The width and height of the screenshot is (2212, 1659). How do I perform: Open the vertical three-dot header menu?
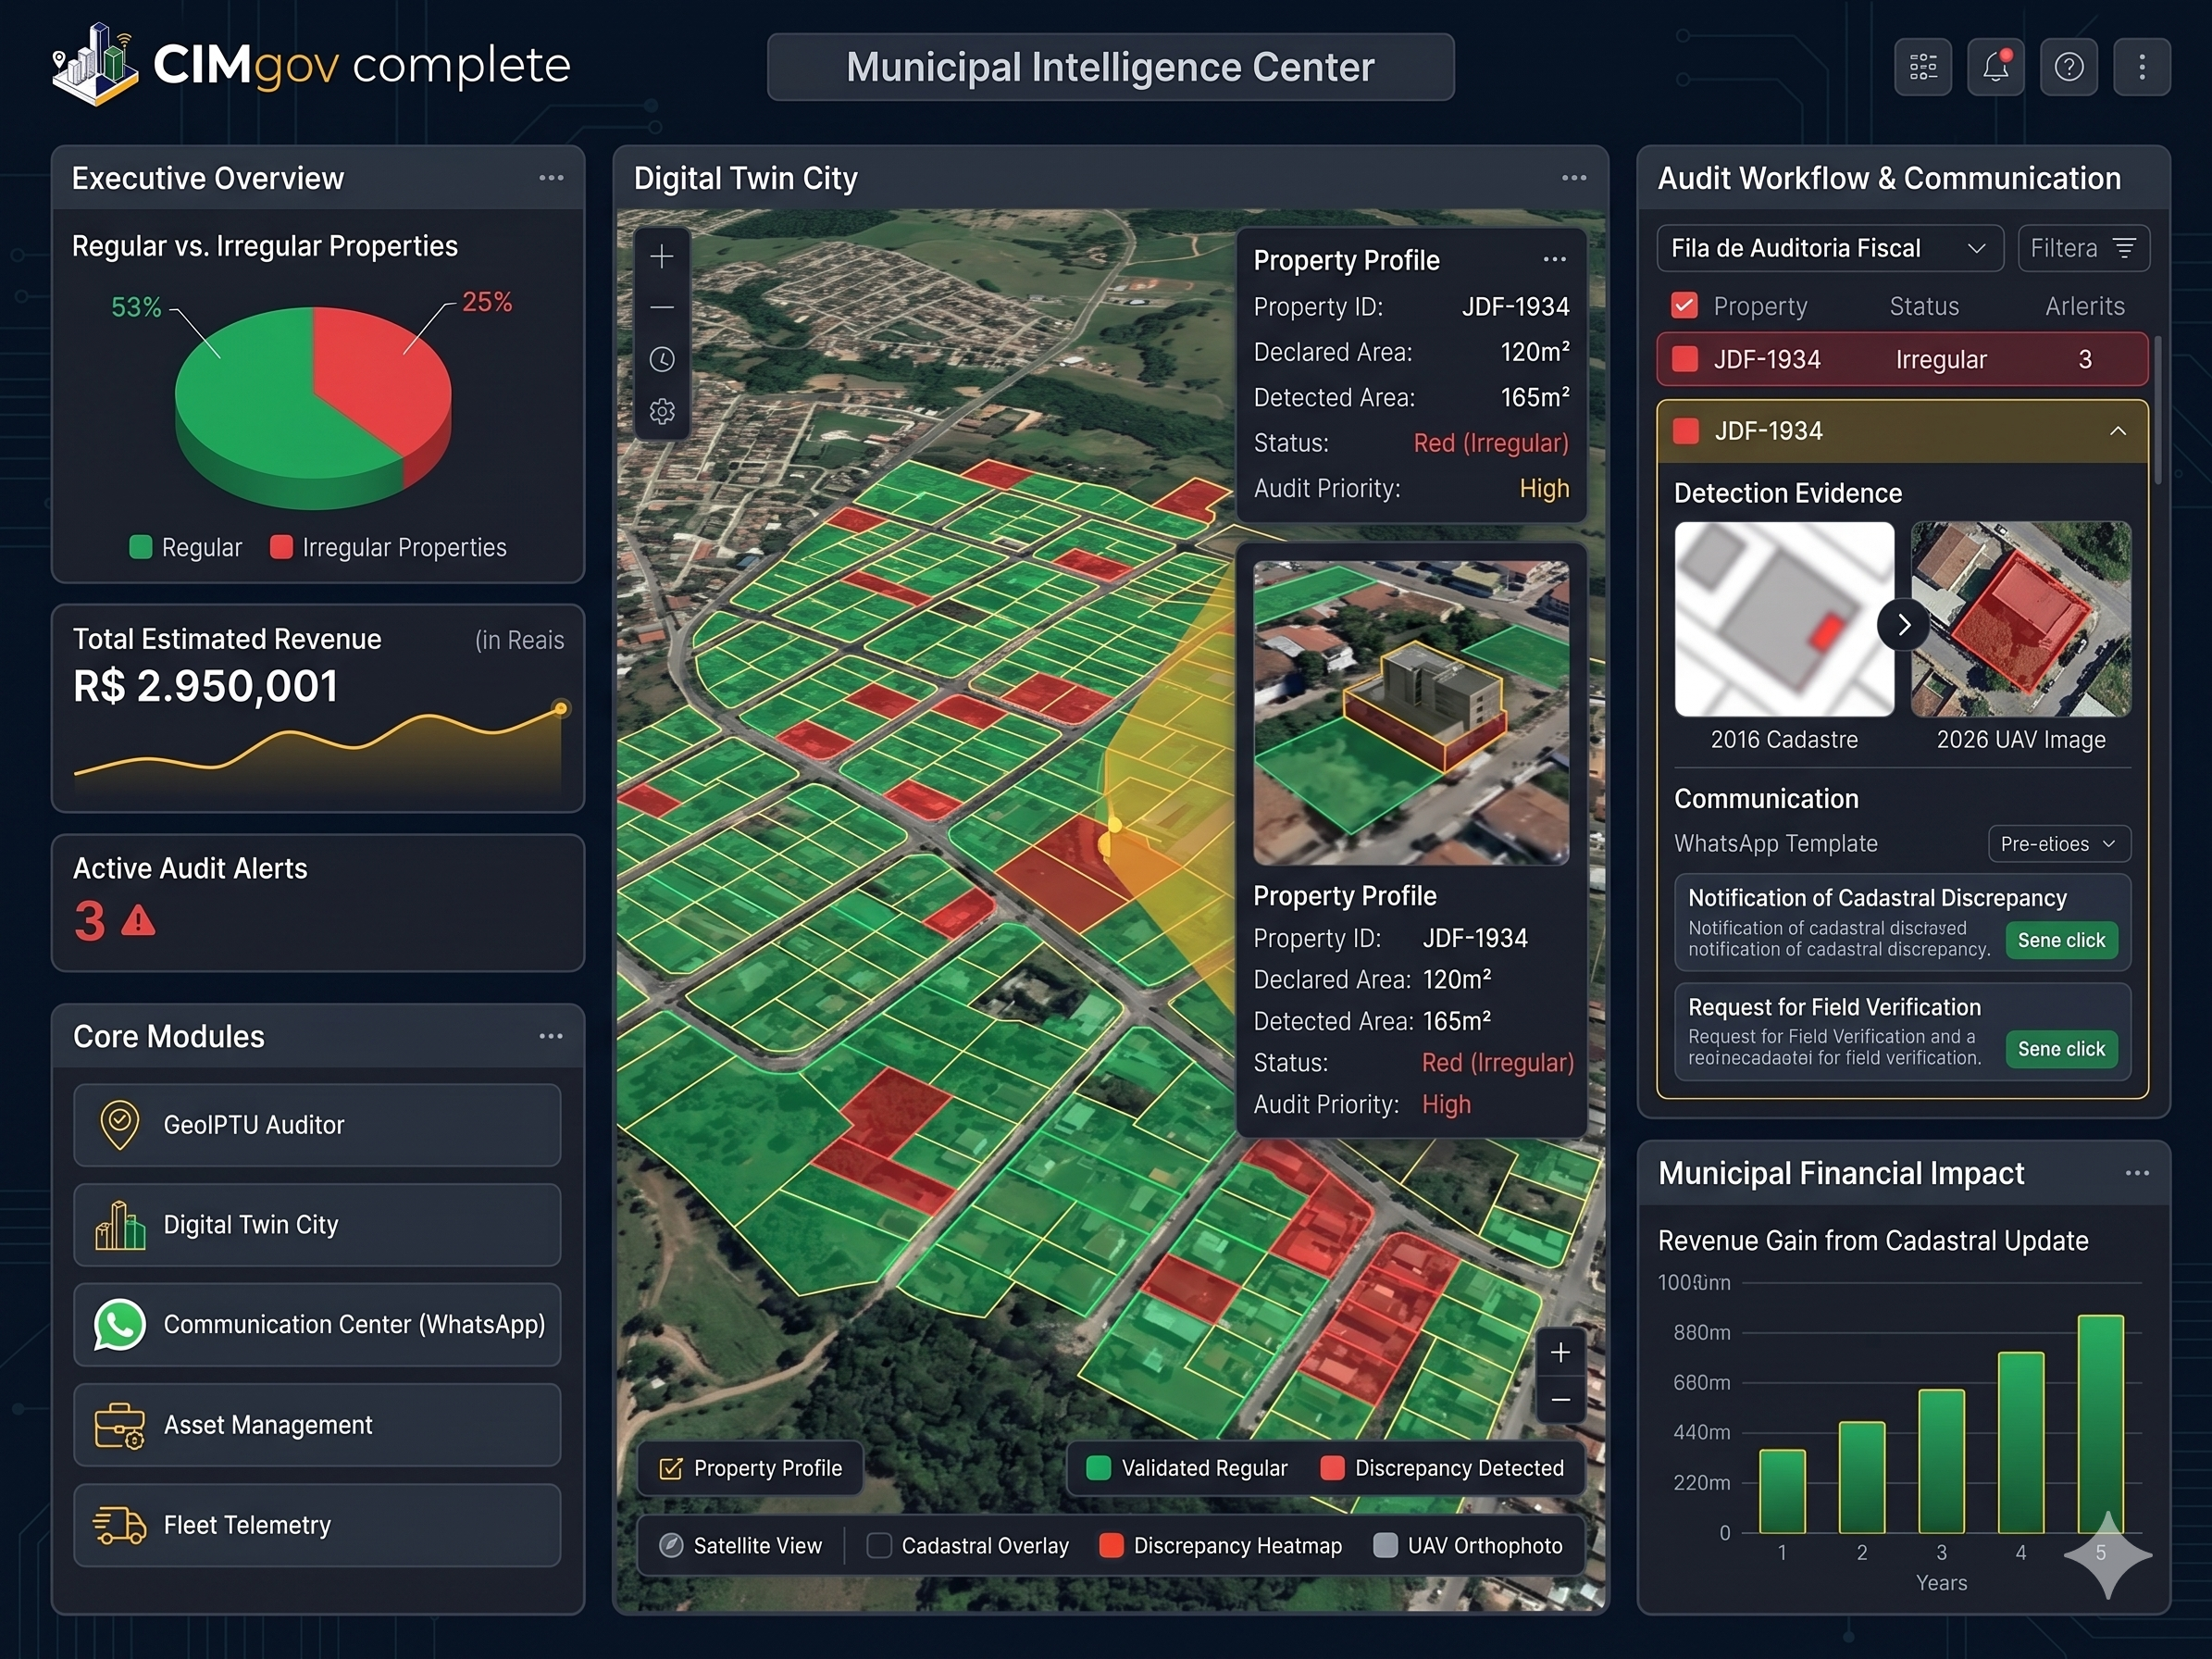point(2141,67)
